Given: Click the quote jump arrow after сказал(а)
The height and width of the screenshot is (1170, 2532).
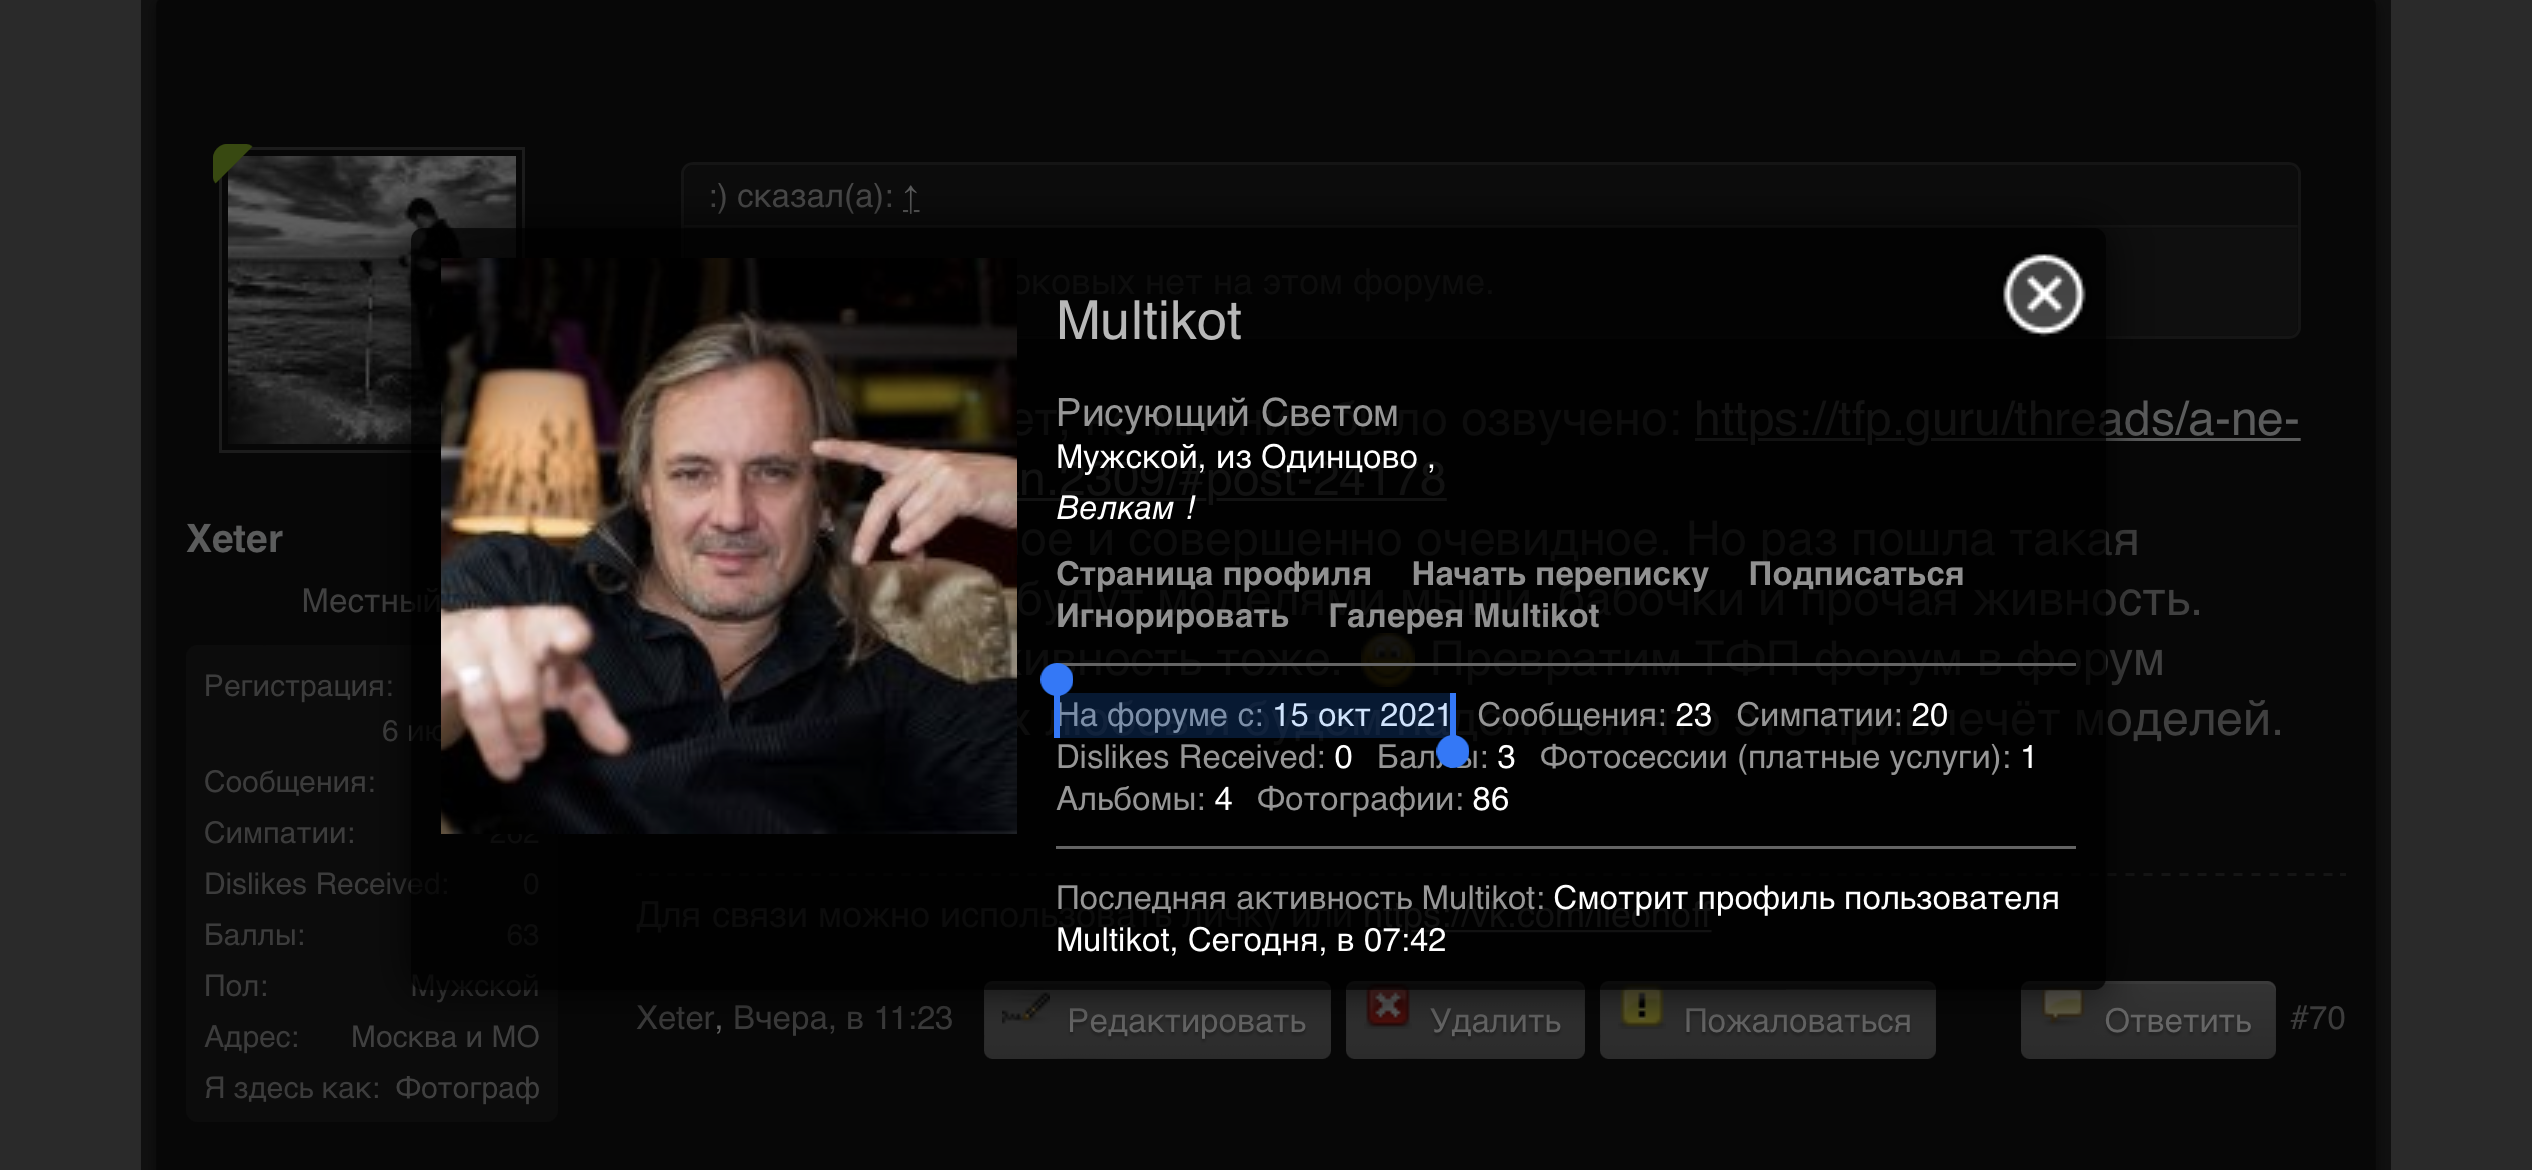Looking at the screenshot, I should [910, 198].
